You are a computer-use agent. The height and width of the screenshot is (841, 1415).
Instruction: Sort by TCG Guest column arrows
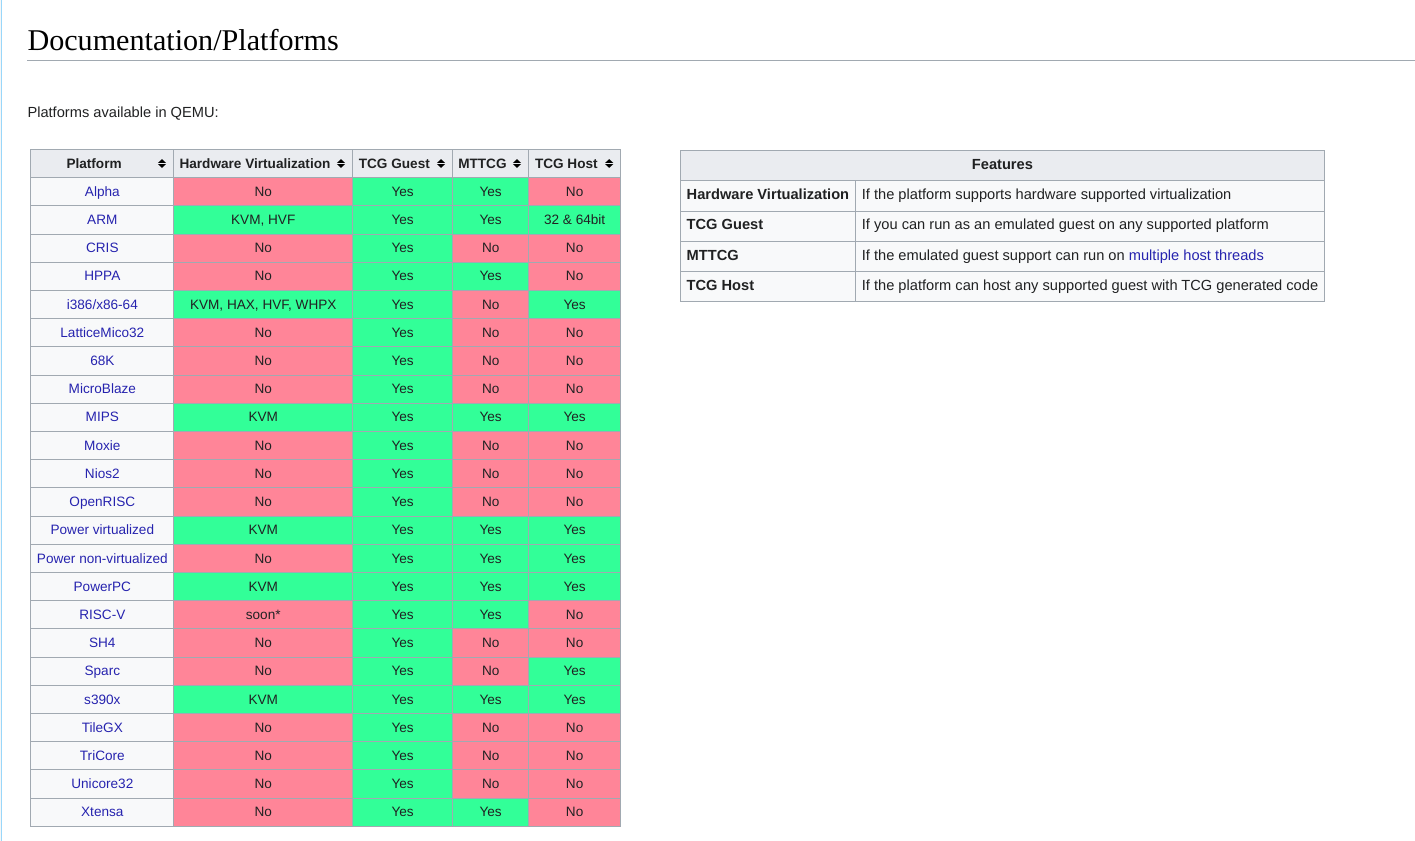(441, 164)
